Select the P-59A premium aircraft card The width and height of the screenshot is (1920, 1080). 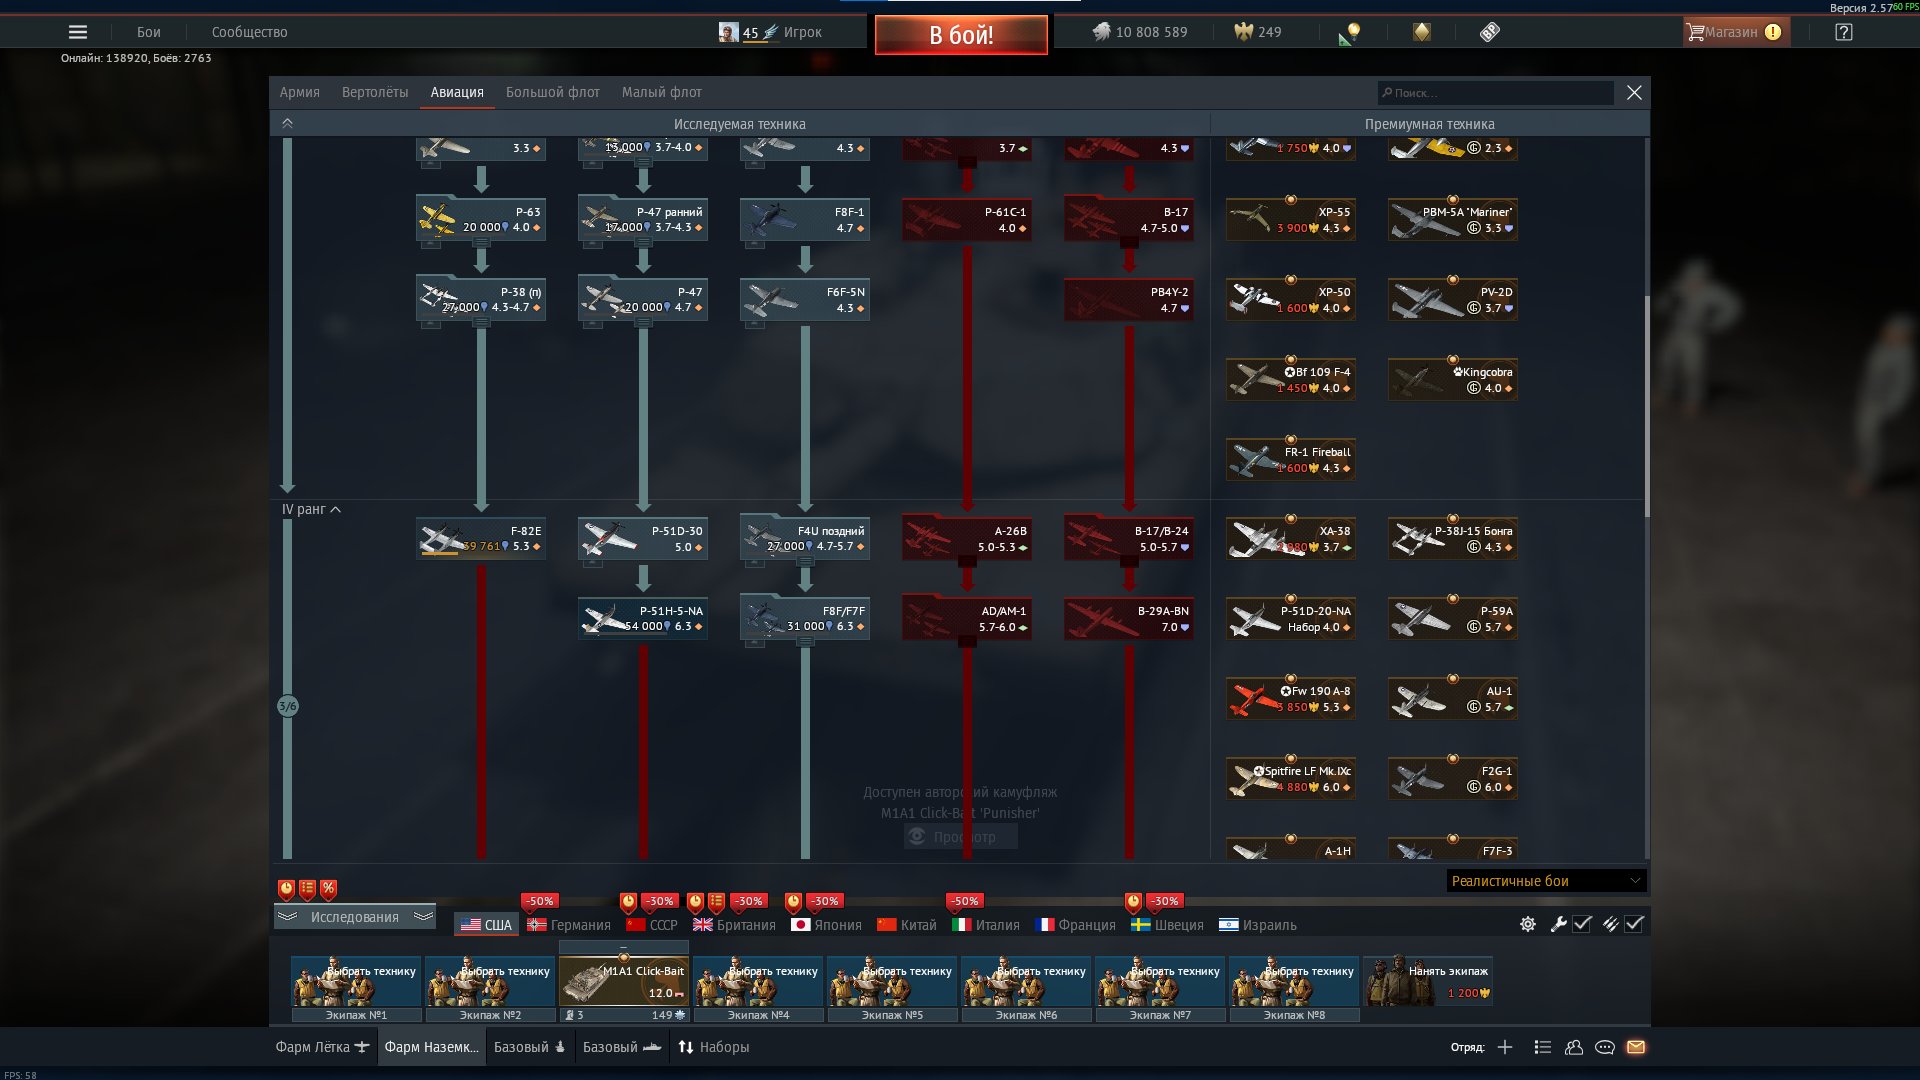click(1453, 618)
